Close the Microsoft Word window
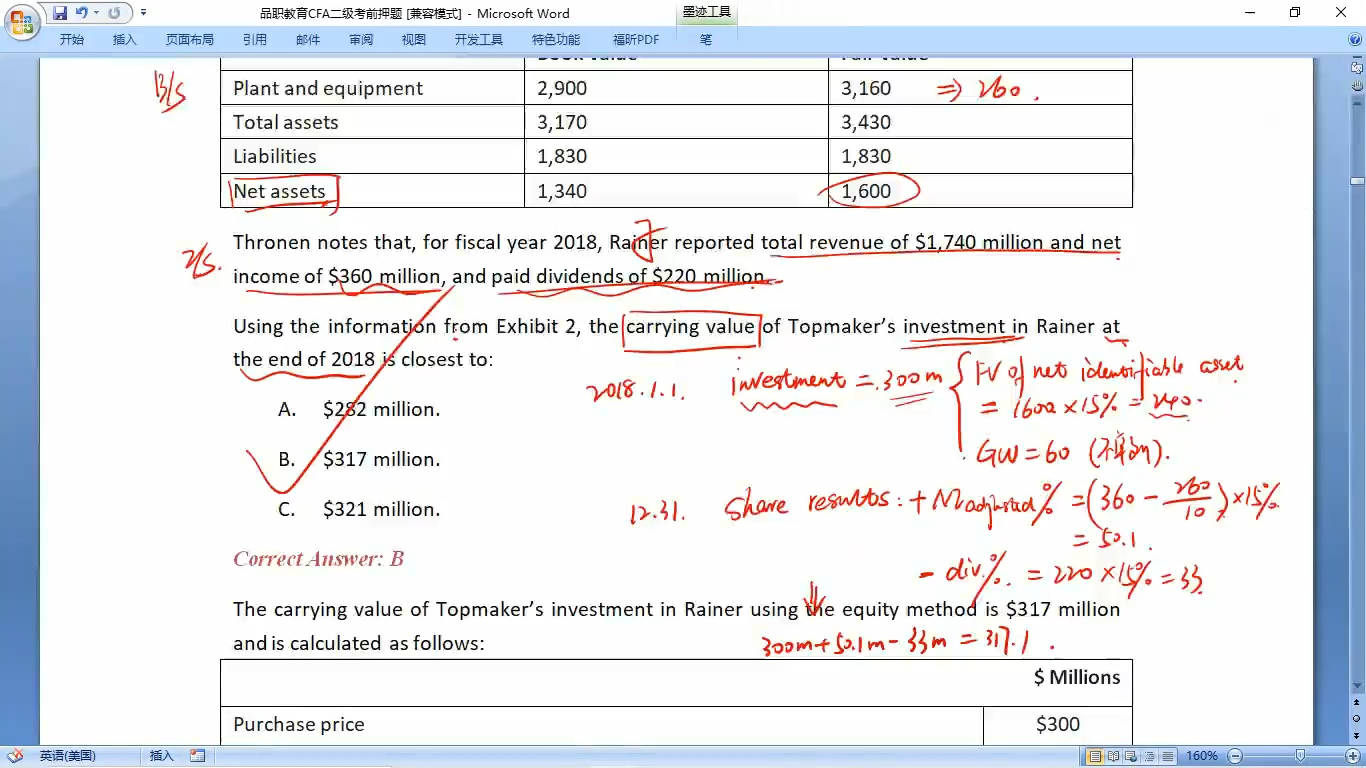The image size is (1366, 768). 1341,13
